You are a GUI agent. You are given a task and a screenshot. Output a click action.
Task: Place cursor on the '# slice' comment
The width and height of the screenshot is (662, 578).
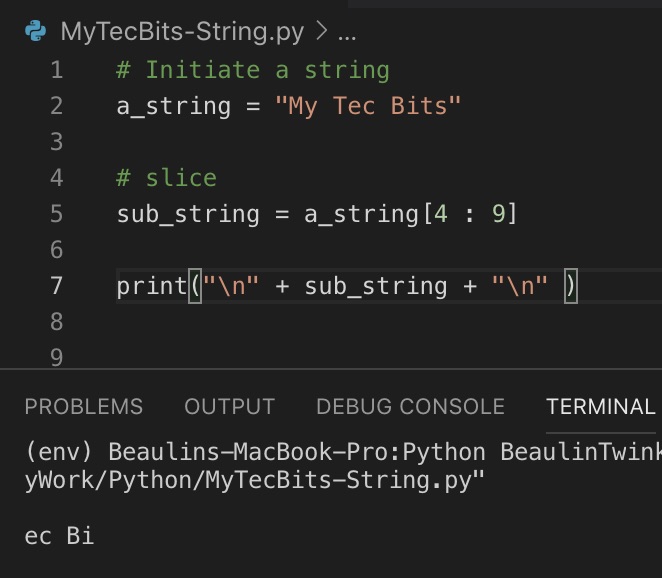(x=166, y=178)
